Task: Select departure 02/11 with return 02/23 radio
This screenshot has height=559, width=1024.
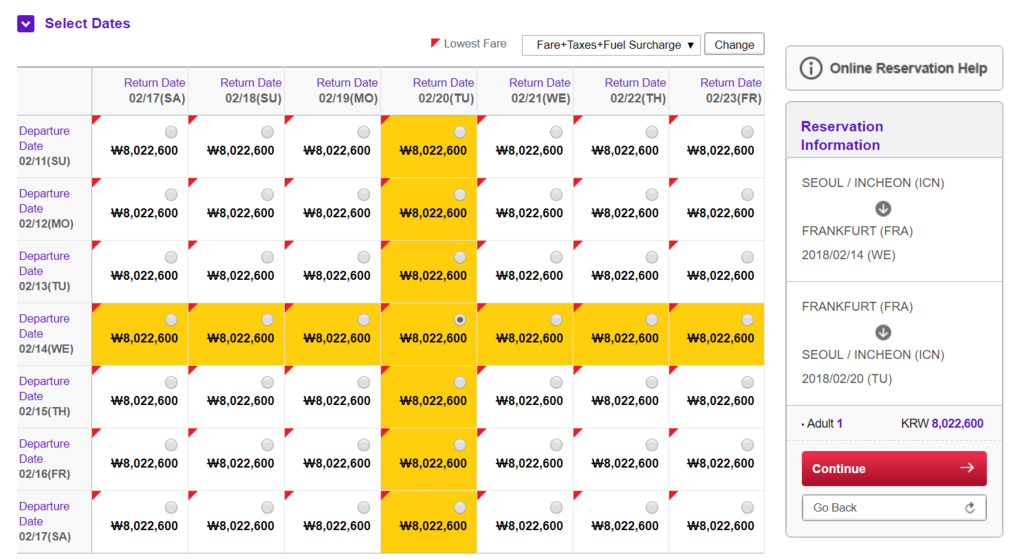Action: (x=748, y=132)
